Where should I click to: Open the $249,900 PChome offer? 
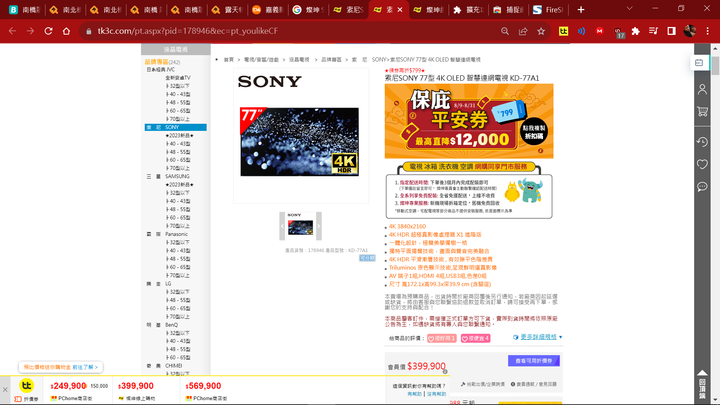pos(79,390)
